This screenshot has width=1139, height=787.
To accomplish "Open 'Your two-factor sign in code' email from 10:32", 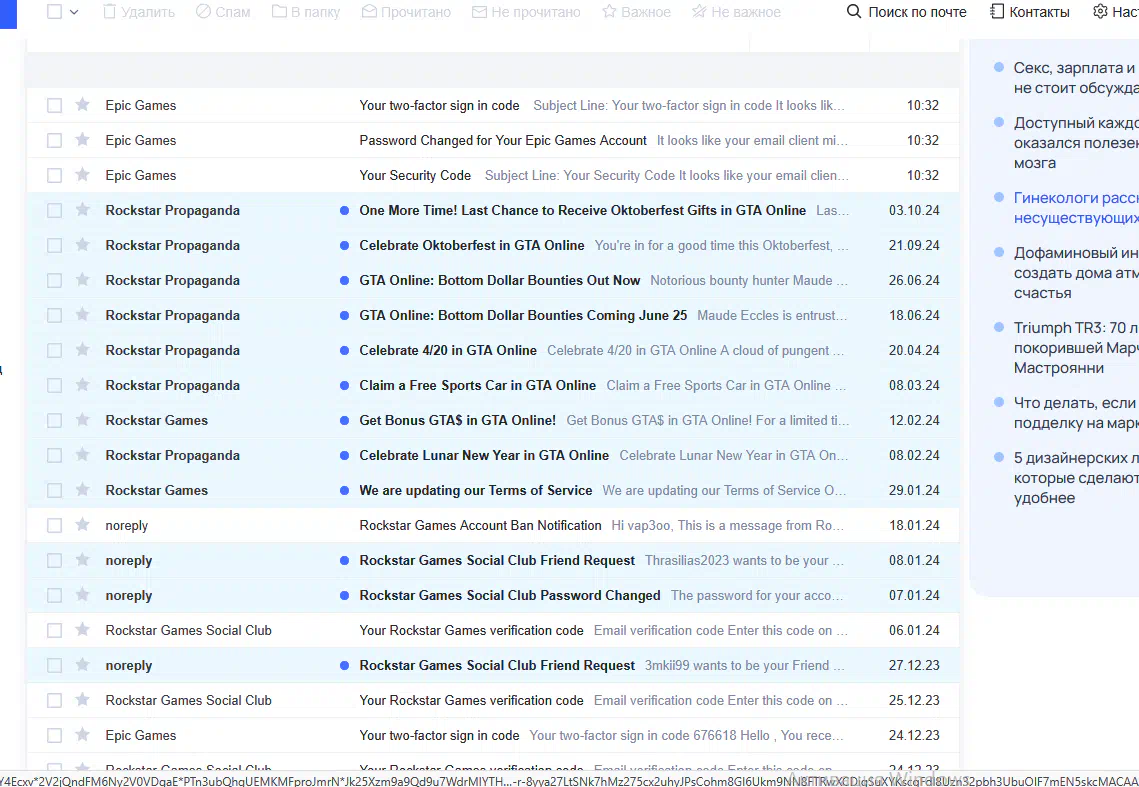I will [x=493, y=105].
